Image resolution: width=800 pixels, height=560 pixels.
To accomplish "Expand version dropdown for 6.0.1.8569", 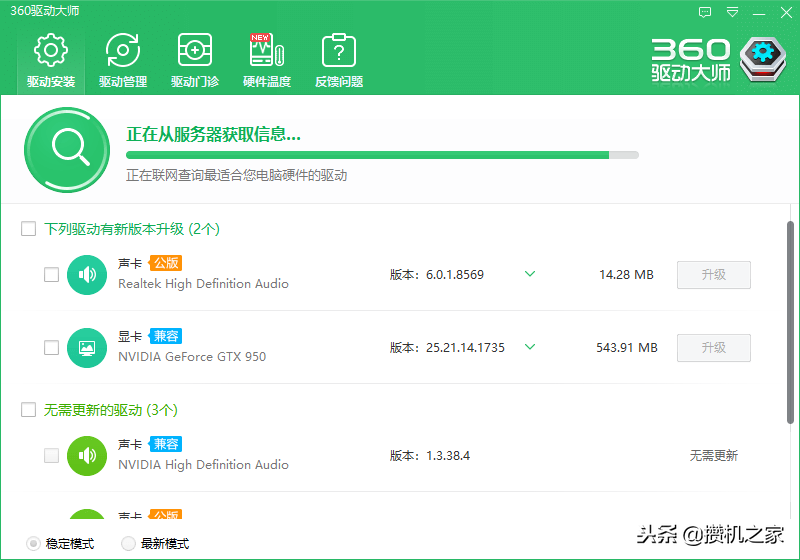I will click(530, 274).
